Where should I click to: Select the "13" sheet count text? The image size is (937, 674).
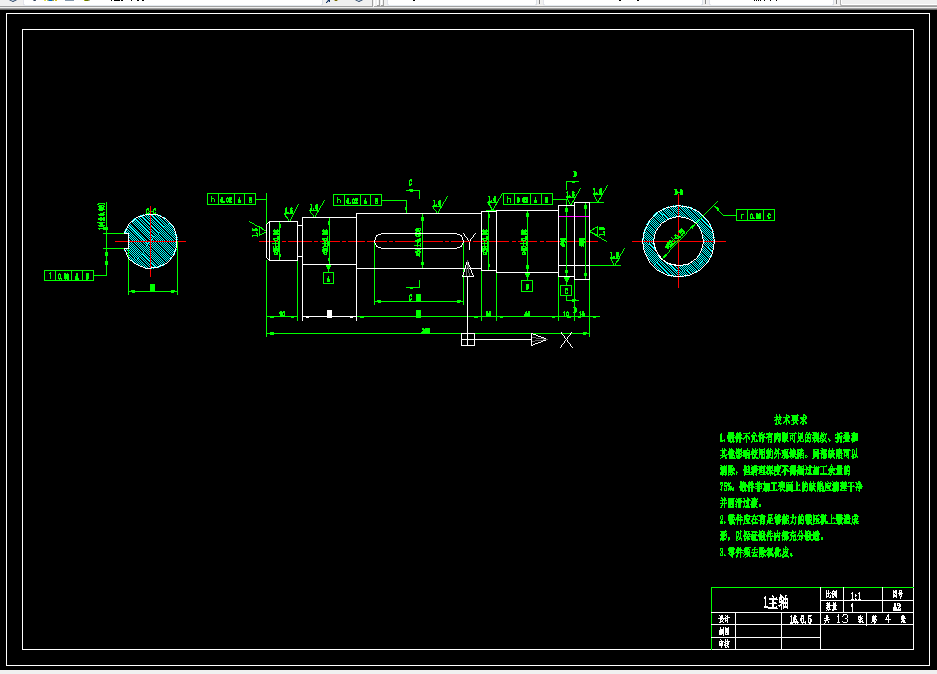click(x=842, y=619)
